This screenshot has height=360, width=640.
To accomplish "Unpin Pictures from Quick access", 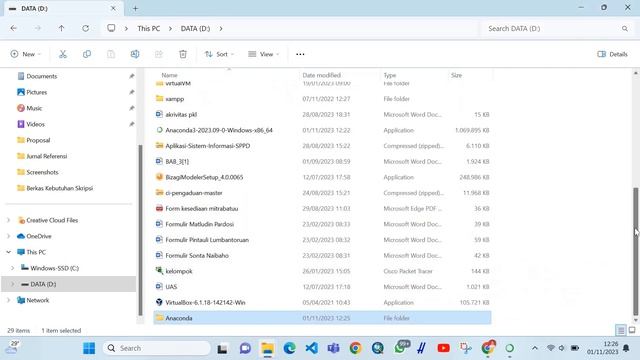I will pyautogui.click(x=131, y=92).
